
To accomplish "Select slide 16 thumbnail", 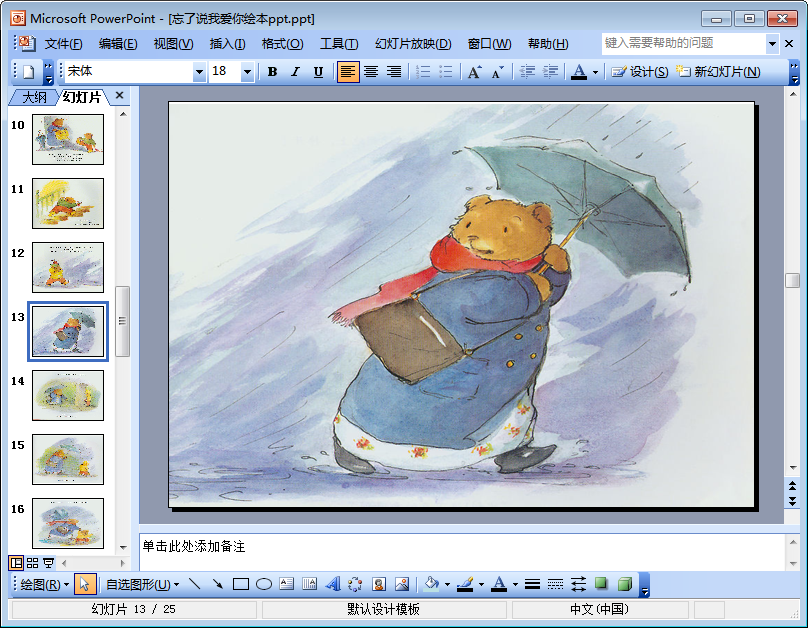I will coord(68,523).
